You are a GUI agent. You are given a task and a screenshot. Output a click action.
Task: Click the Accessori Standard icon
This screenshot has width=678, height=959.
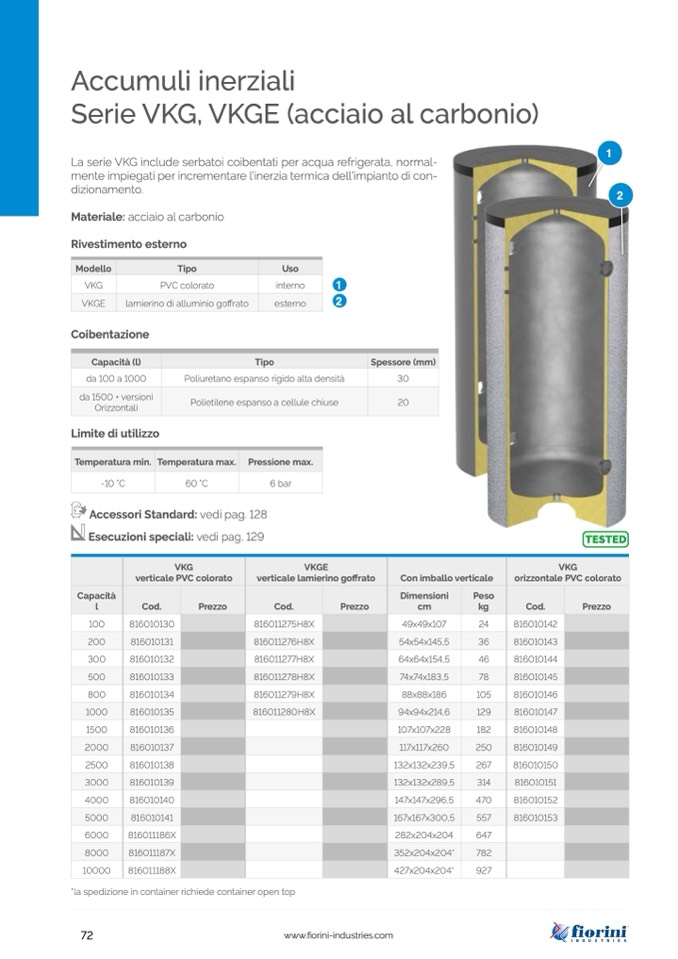pos(79,511)
